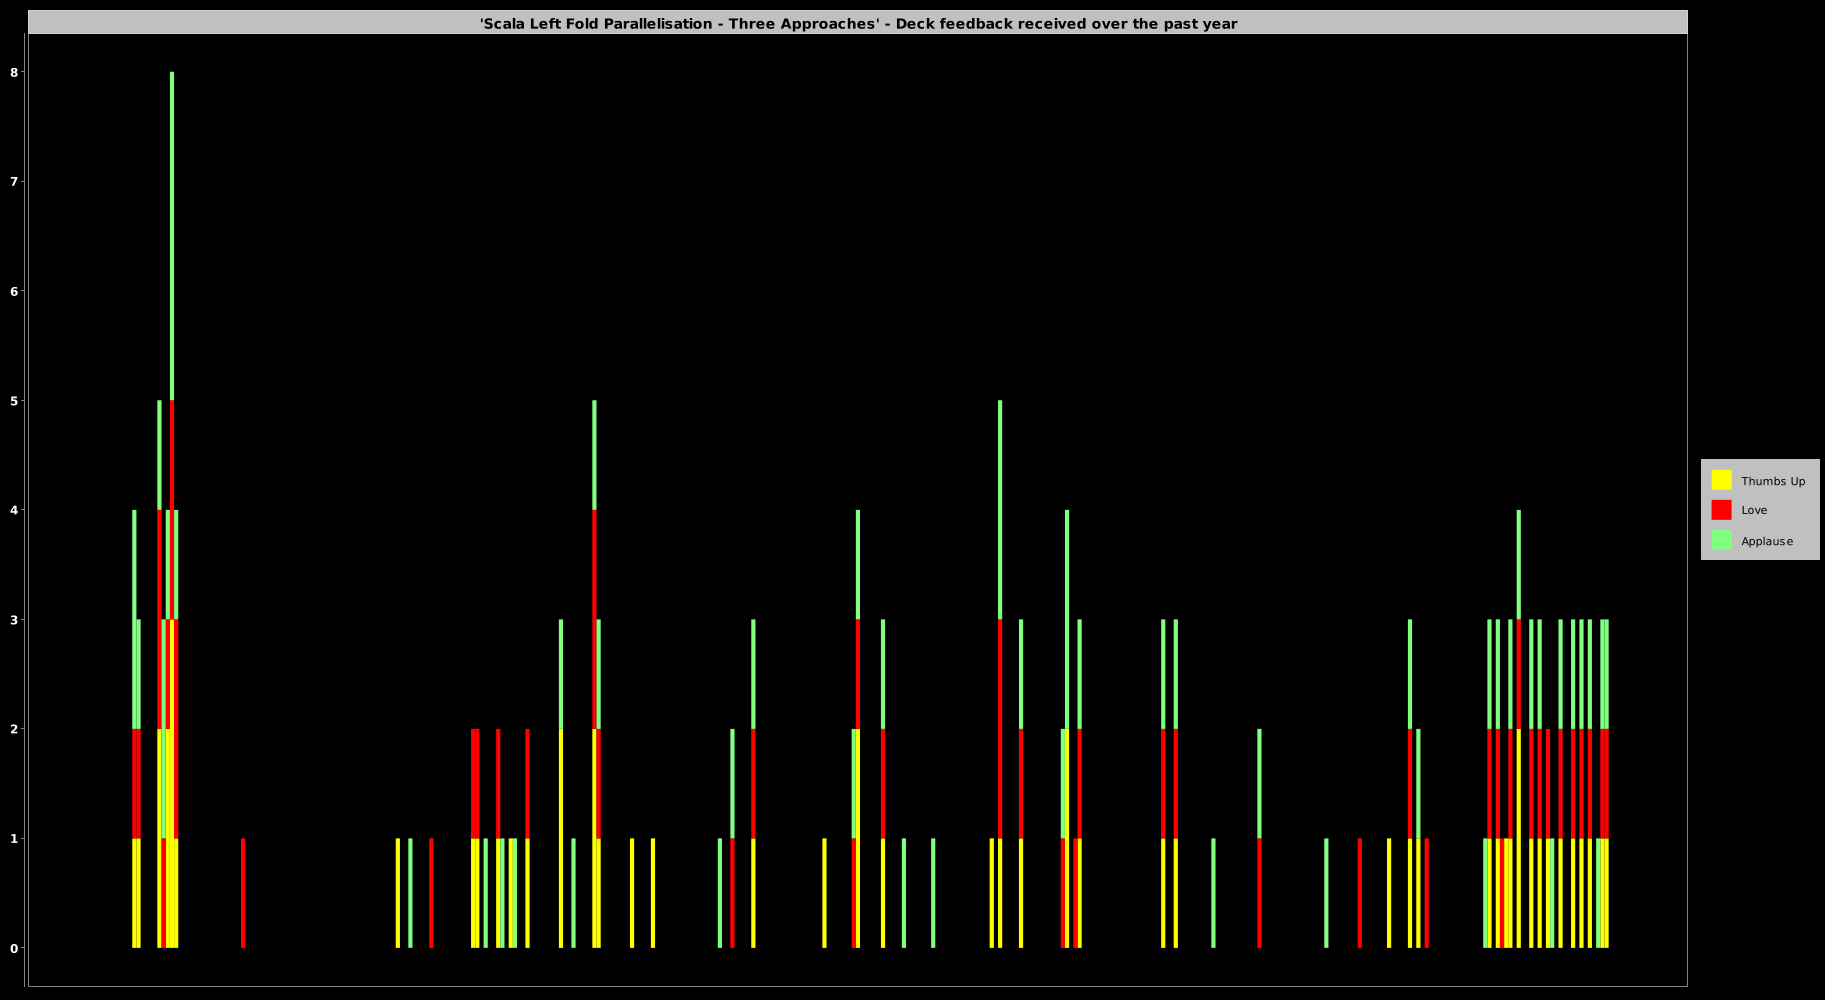
Task: Click the y-axis label 3
Action: pos(15,620)
